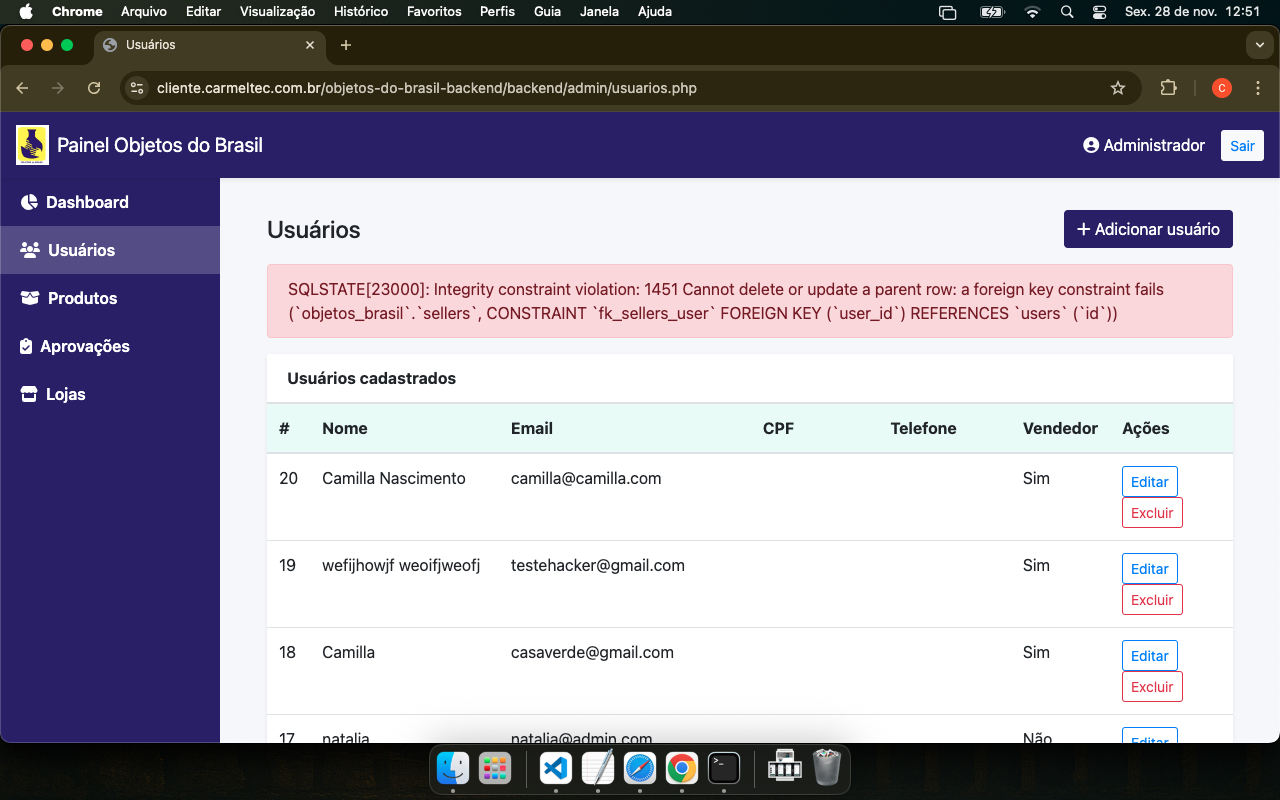1280x800 pixels.
Task: Click the Adicionar usuário button
Action: [x=1148, y=229]
